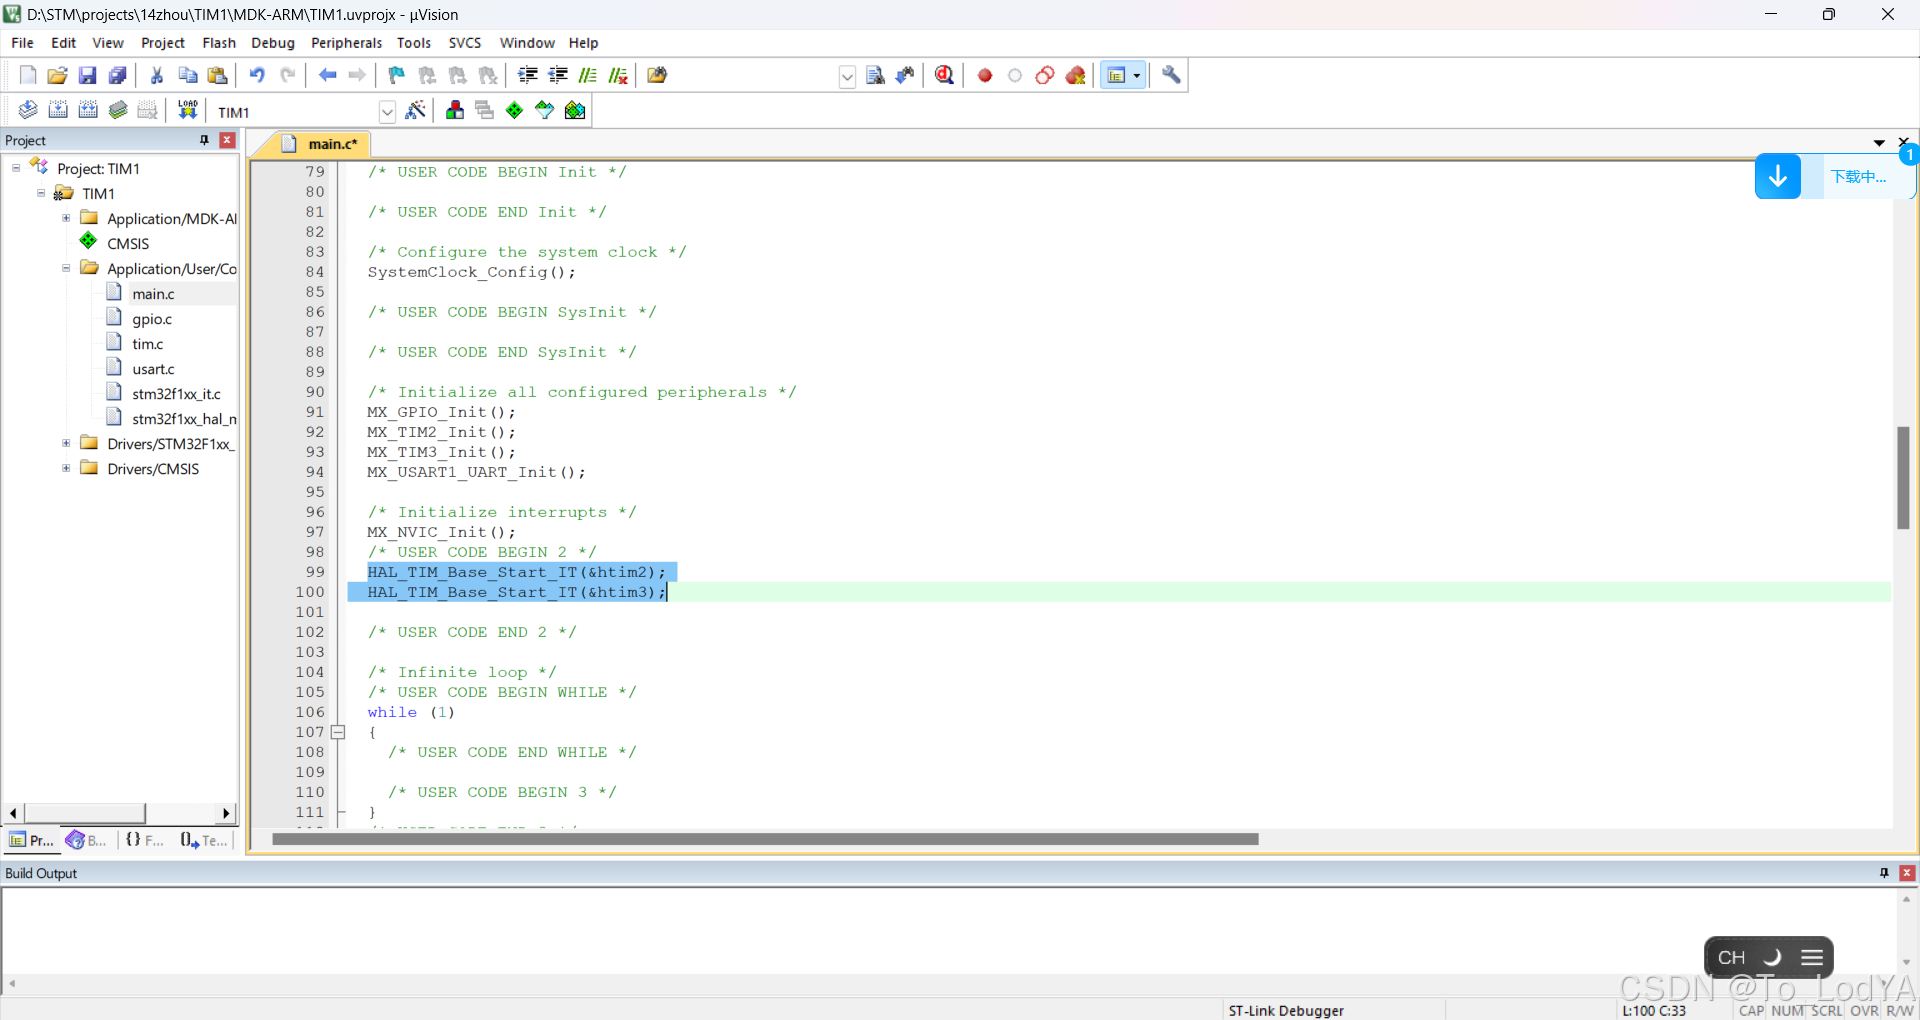Click the editor horizontal scrollbar thumb

click(765, 839)
